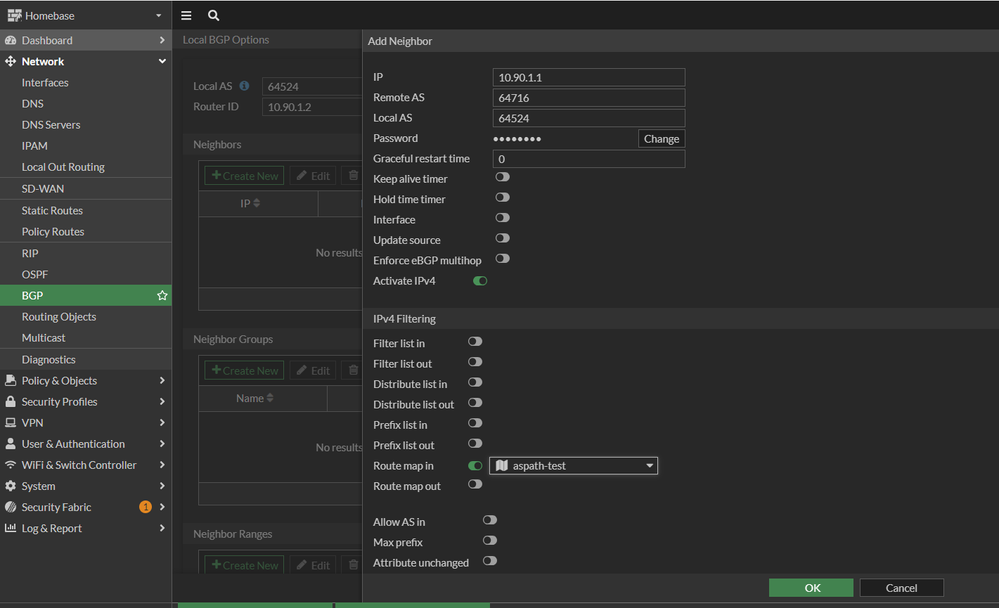The image size is (999, 608).
Task: Click the Remote AS input field
Action: (x=588, y=98)
